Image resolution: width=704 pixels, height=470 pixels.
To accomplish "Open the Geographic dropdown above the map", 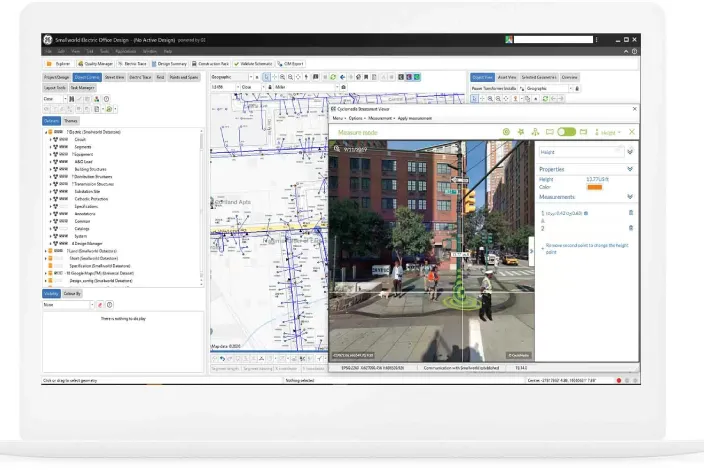I will coord(232,77).
